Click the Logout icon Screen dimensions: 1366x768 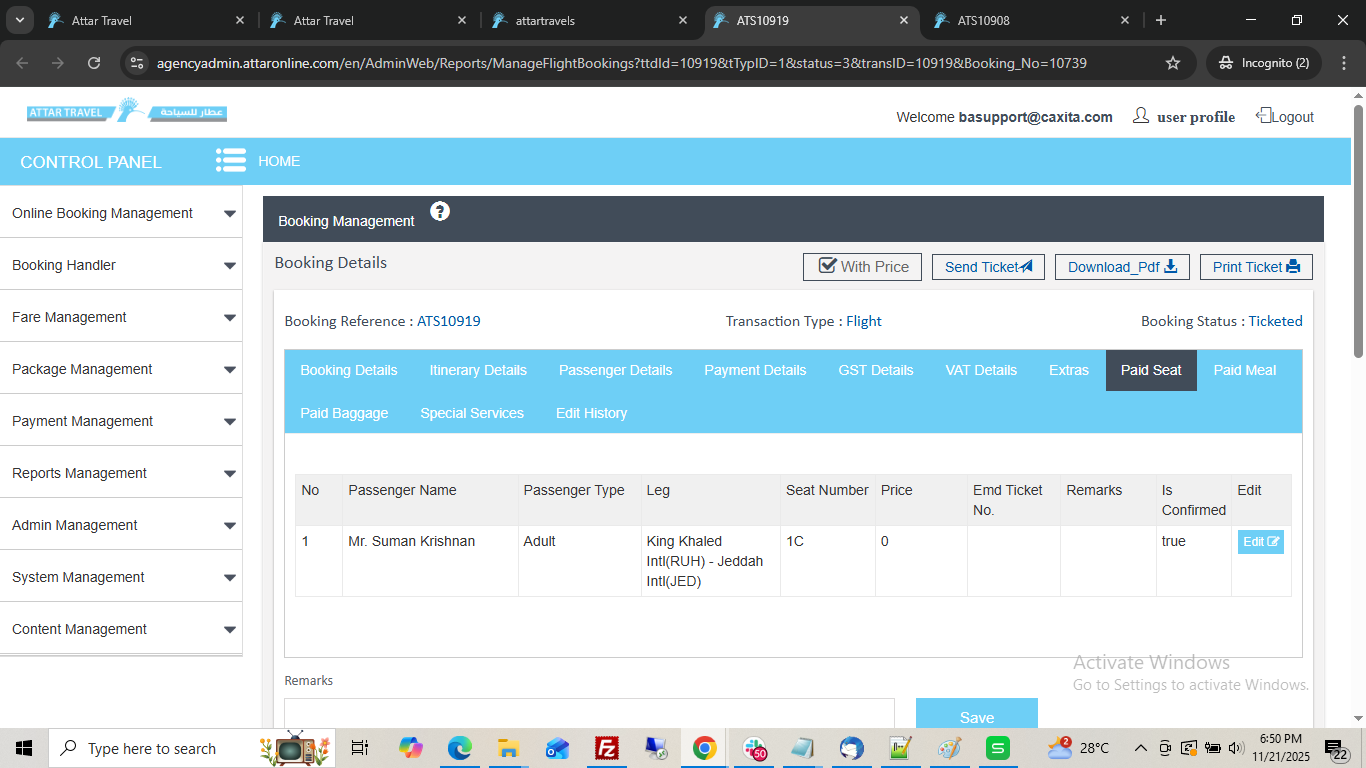point(1264,116)
